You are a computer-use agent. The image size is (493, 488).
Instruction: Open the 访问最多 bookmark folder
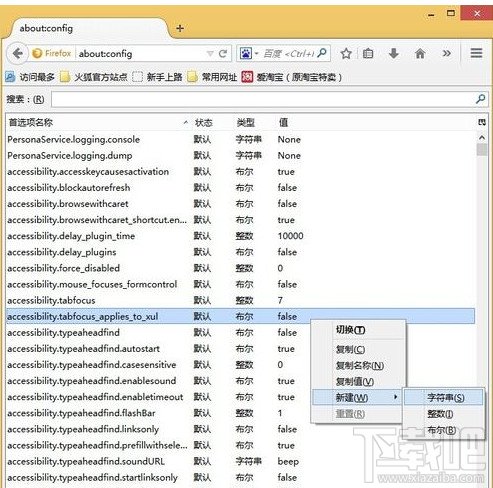[30, 77]
